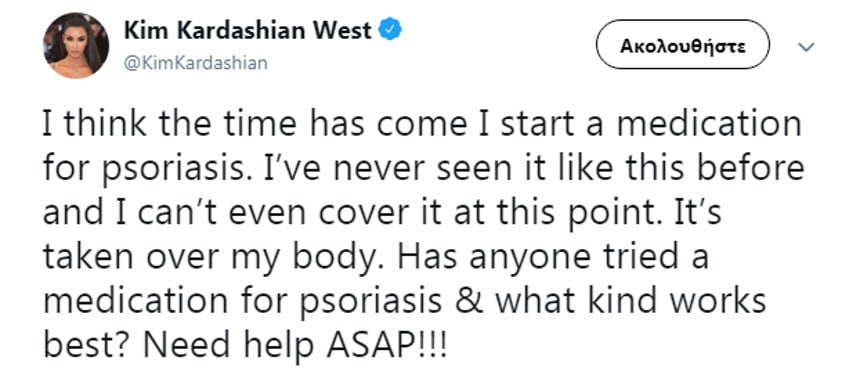Click the Ακολουθήστε follow button
The image size is (860, 382).
pos(682,46)
